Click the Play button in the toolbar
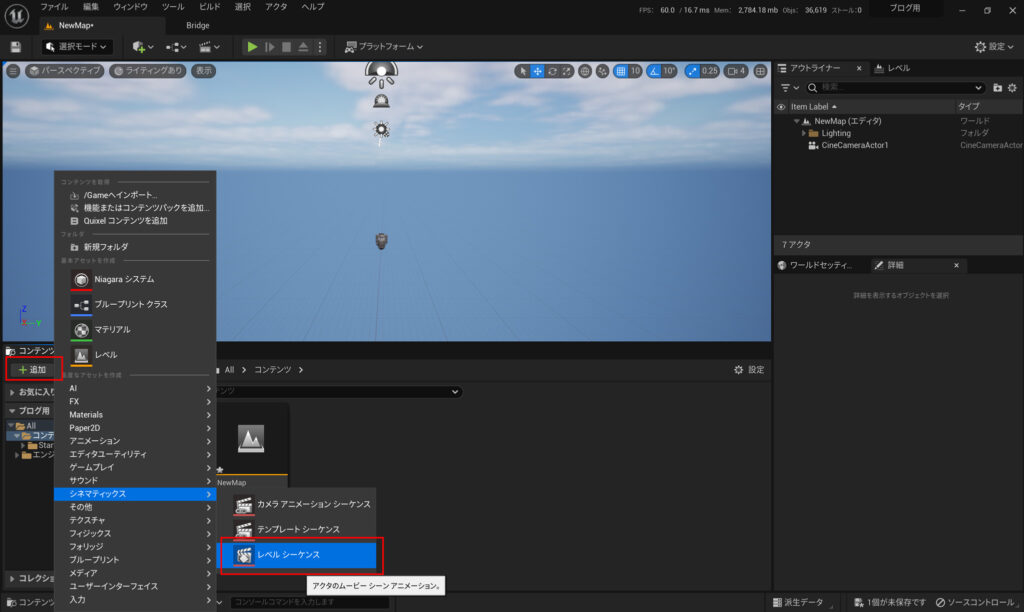 pos(252,47)
